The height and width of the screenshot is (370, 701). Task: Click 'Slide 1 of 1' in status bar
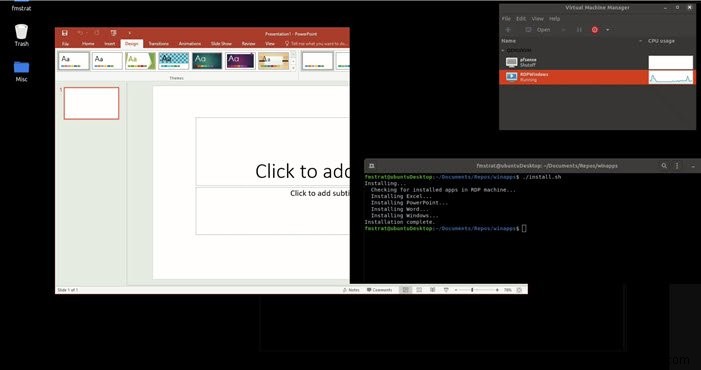coord(68,290)
